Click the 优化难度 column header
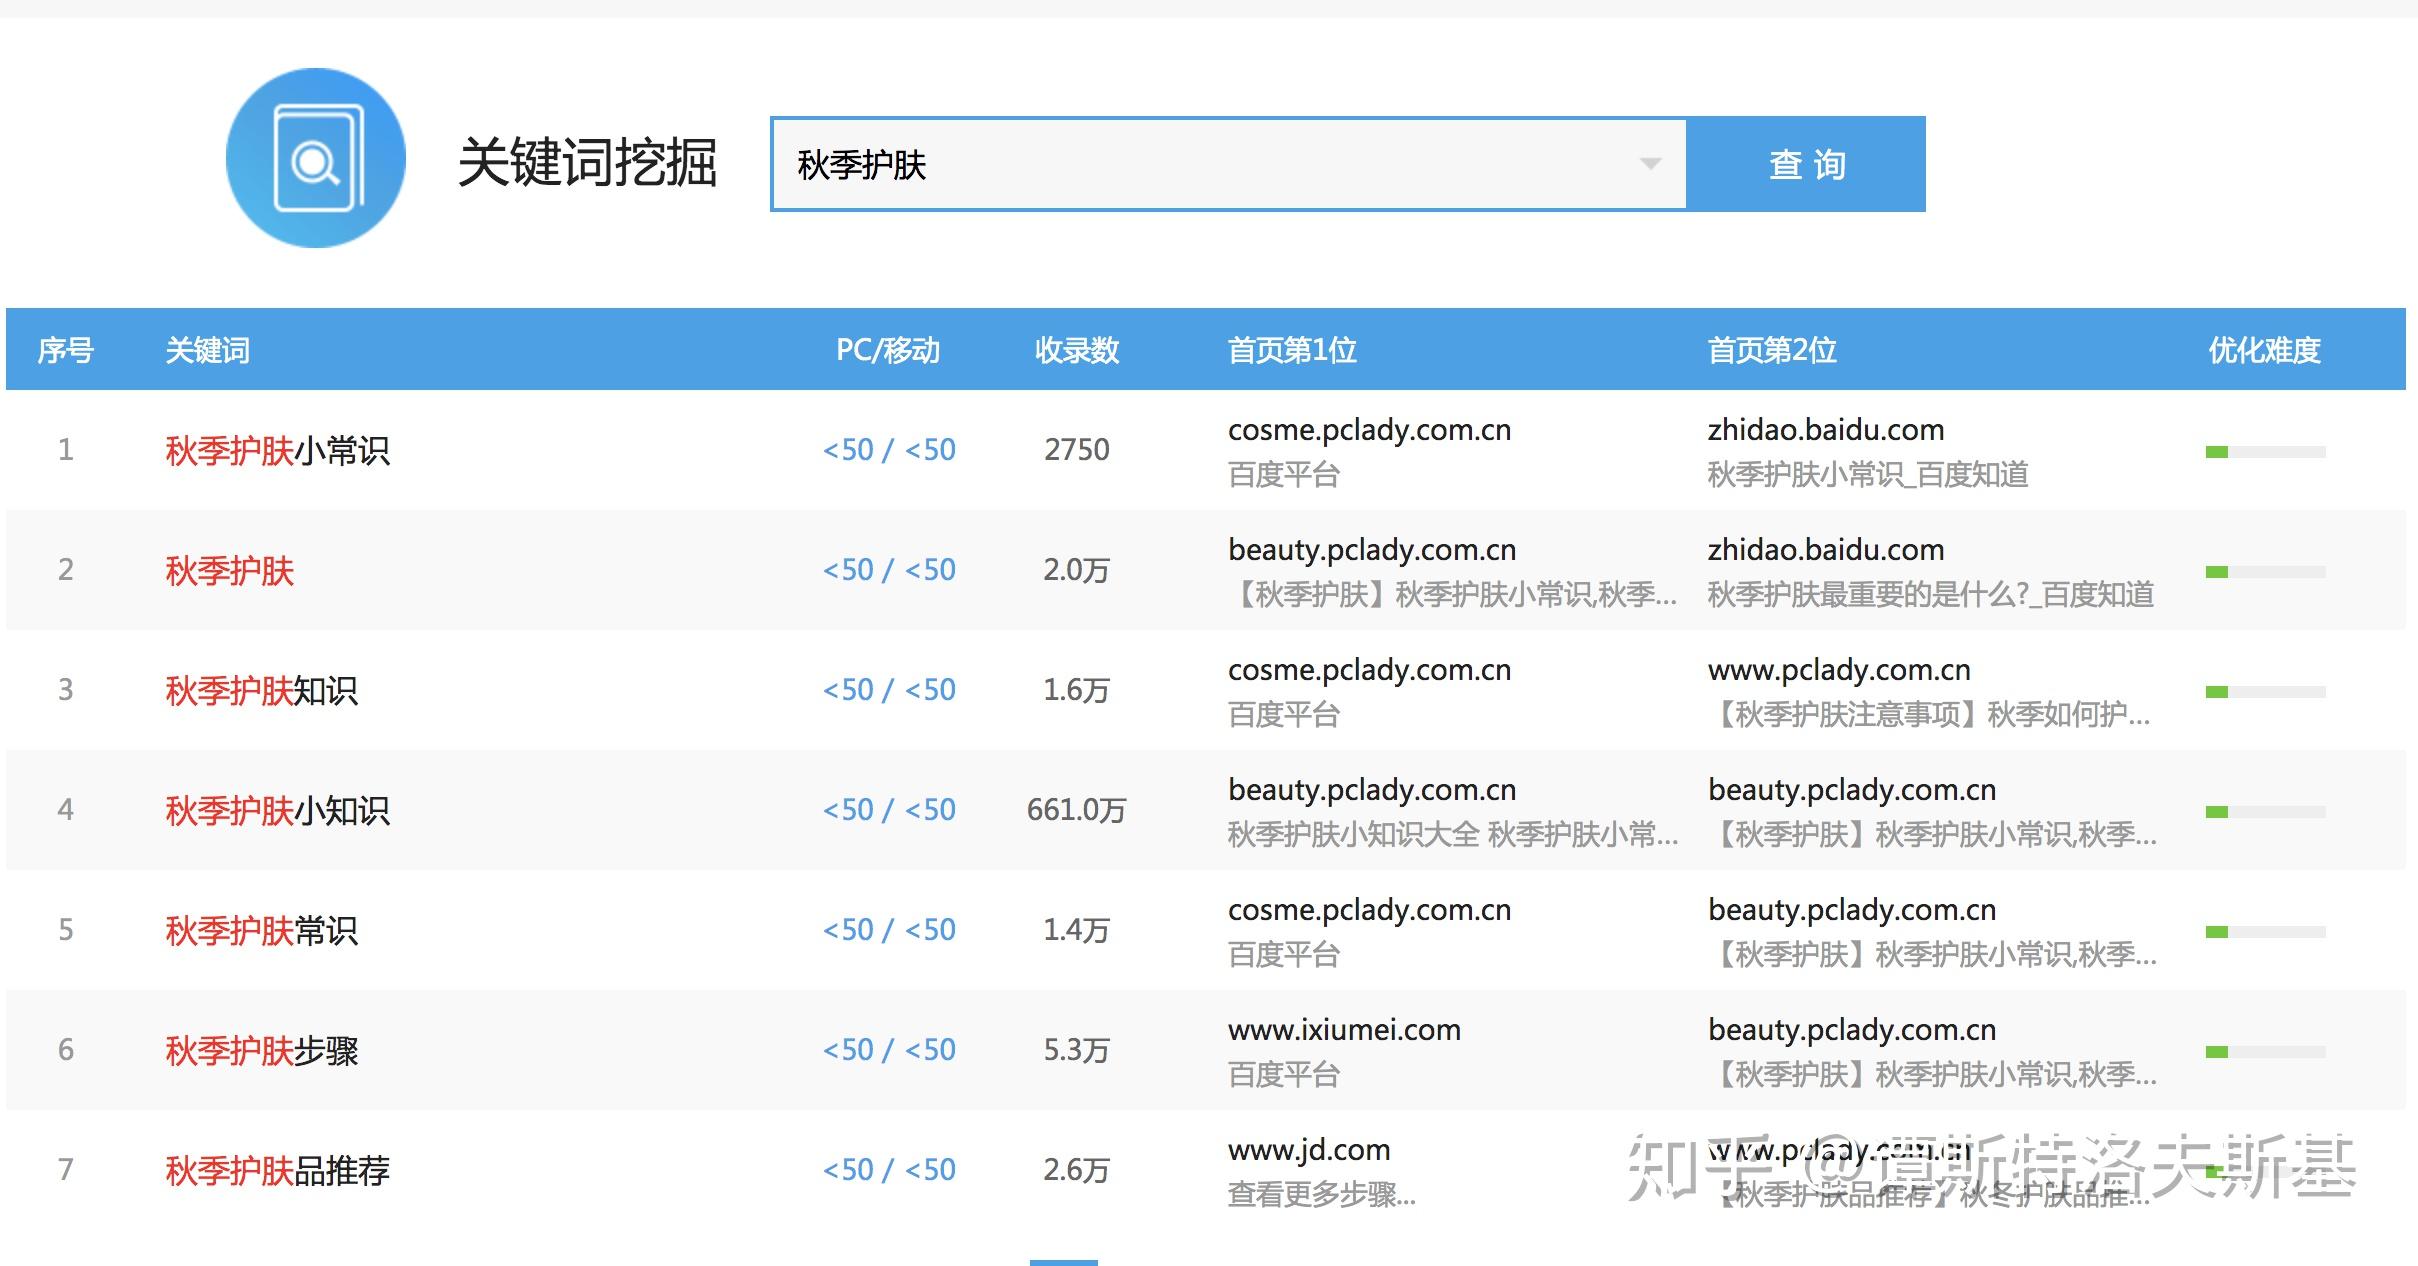 coord(2264,350)
